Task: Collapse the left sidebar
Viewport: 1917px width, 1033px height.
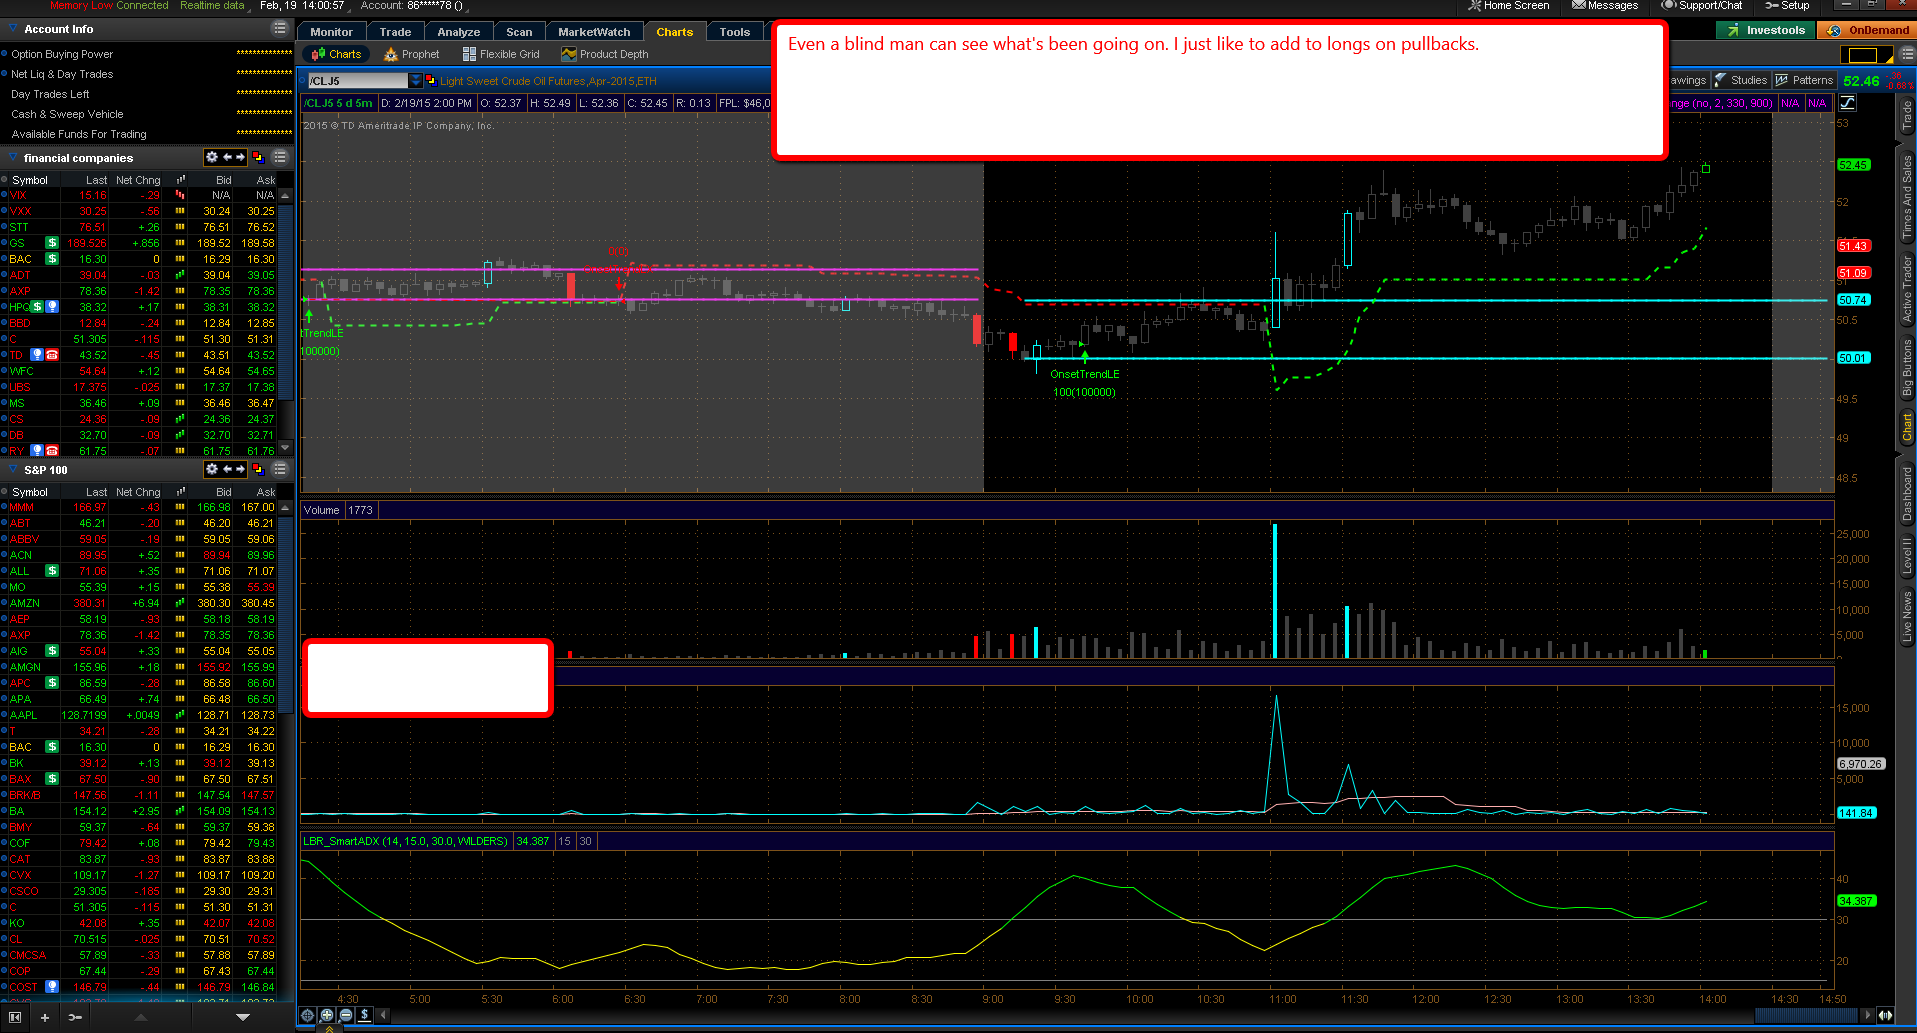Action: [x=15, y=1017]
